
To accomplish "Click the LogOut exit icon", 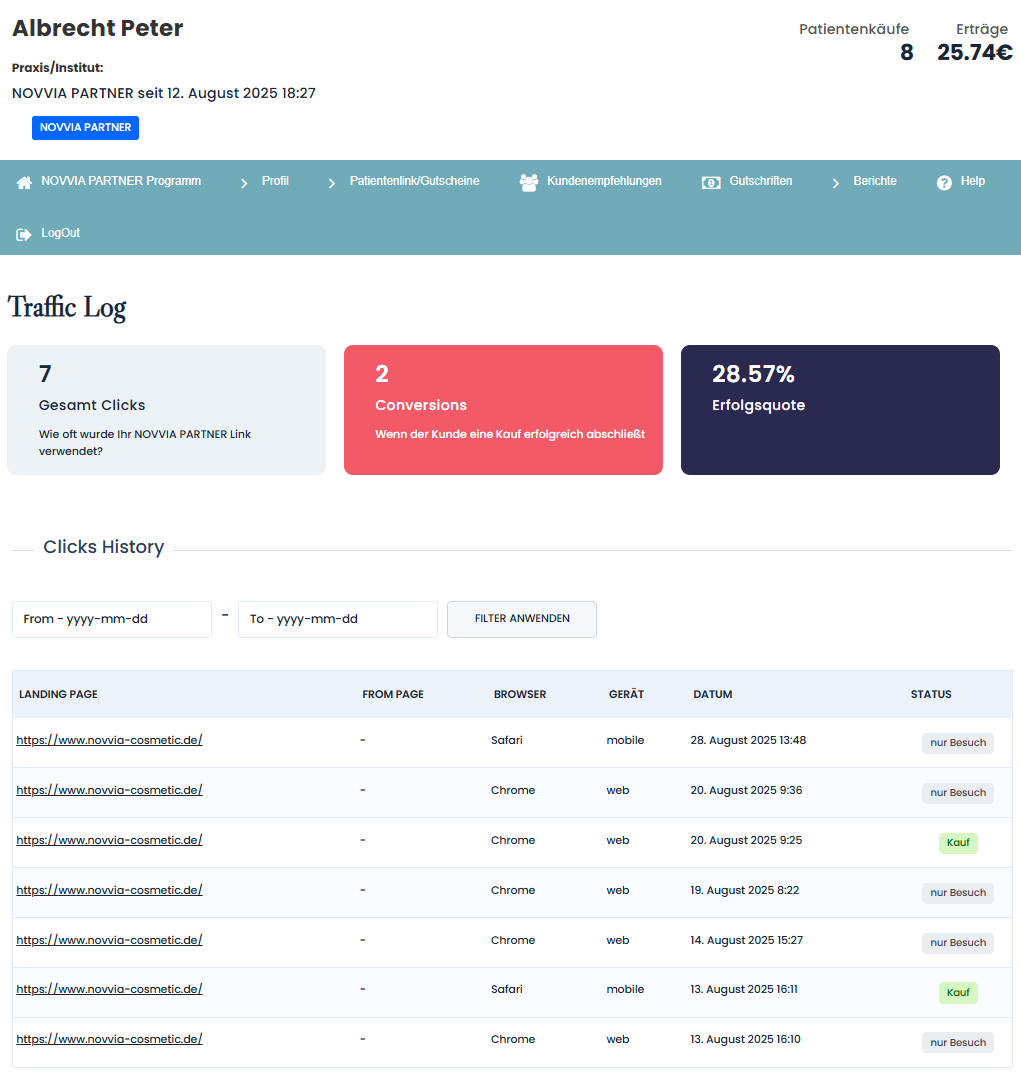I will pos(24,234).
